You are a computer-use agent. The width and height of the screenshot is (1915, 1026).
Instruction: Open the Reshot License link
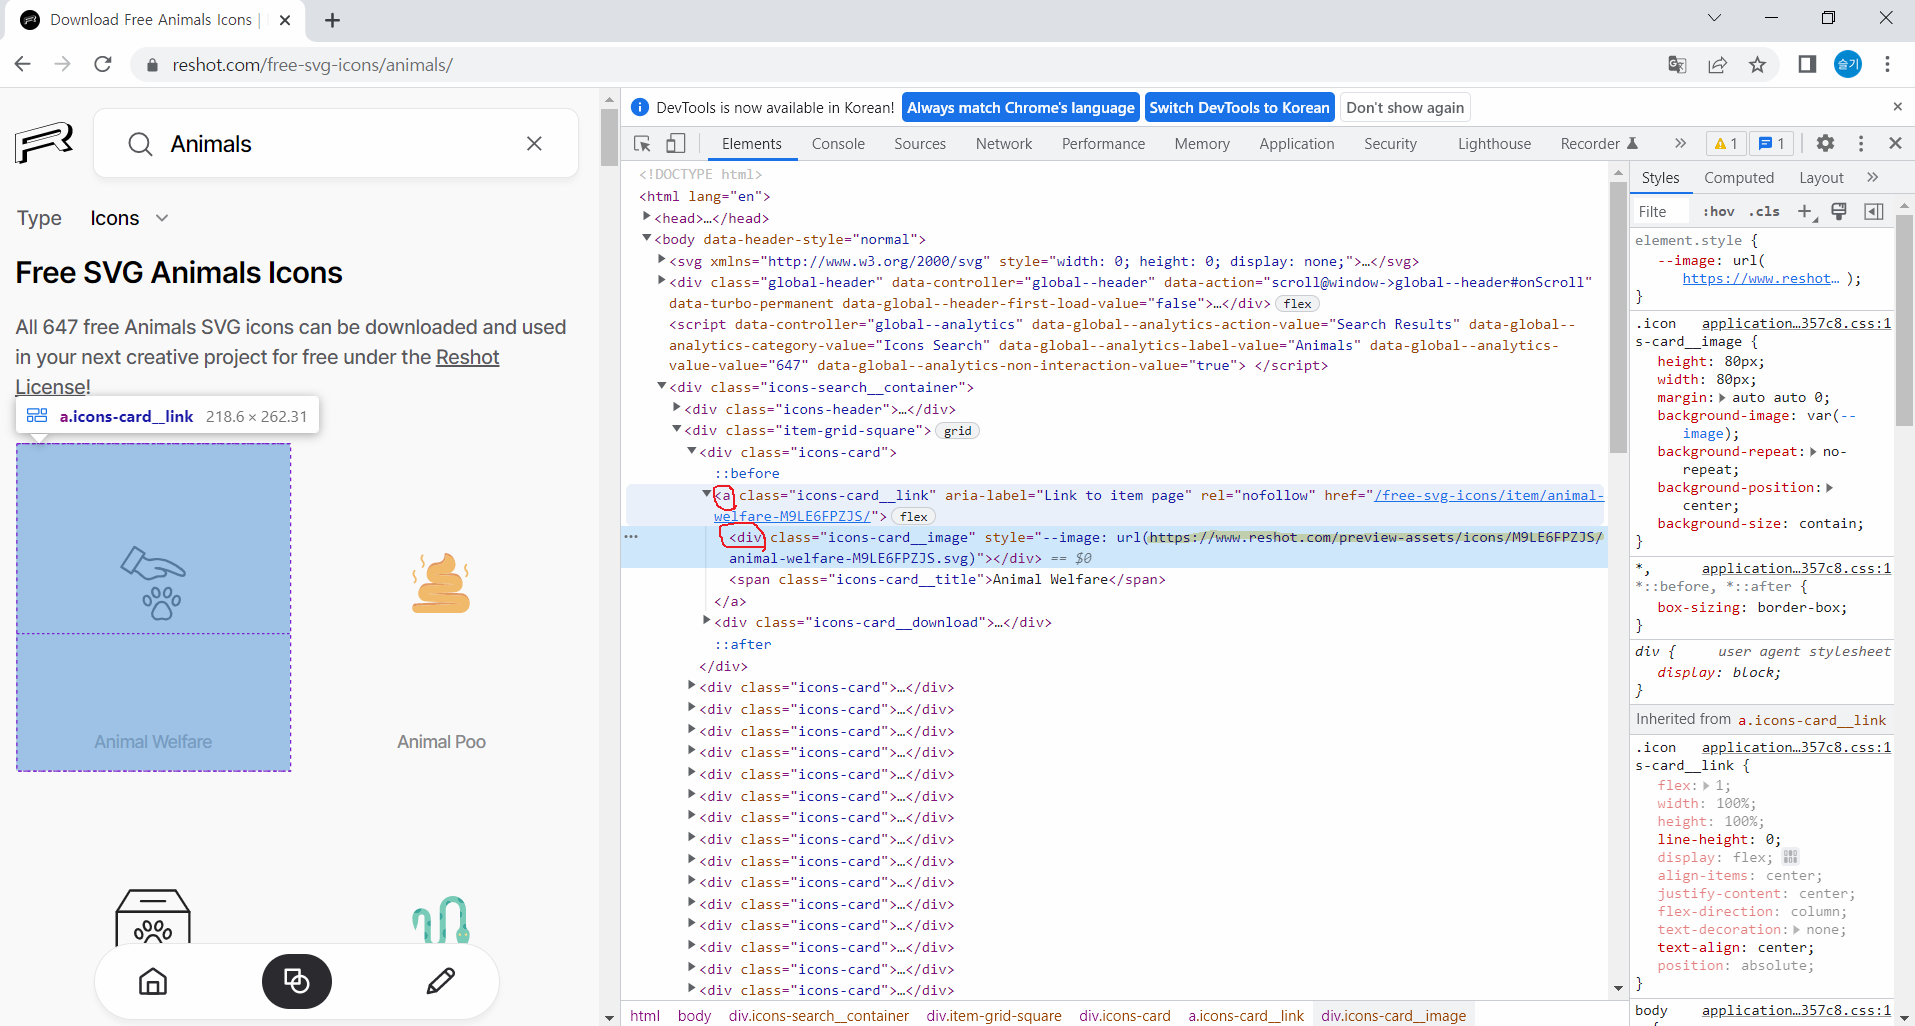(x=468, y=357)
